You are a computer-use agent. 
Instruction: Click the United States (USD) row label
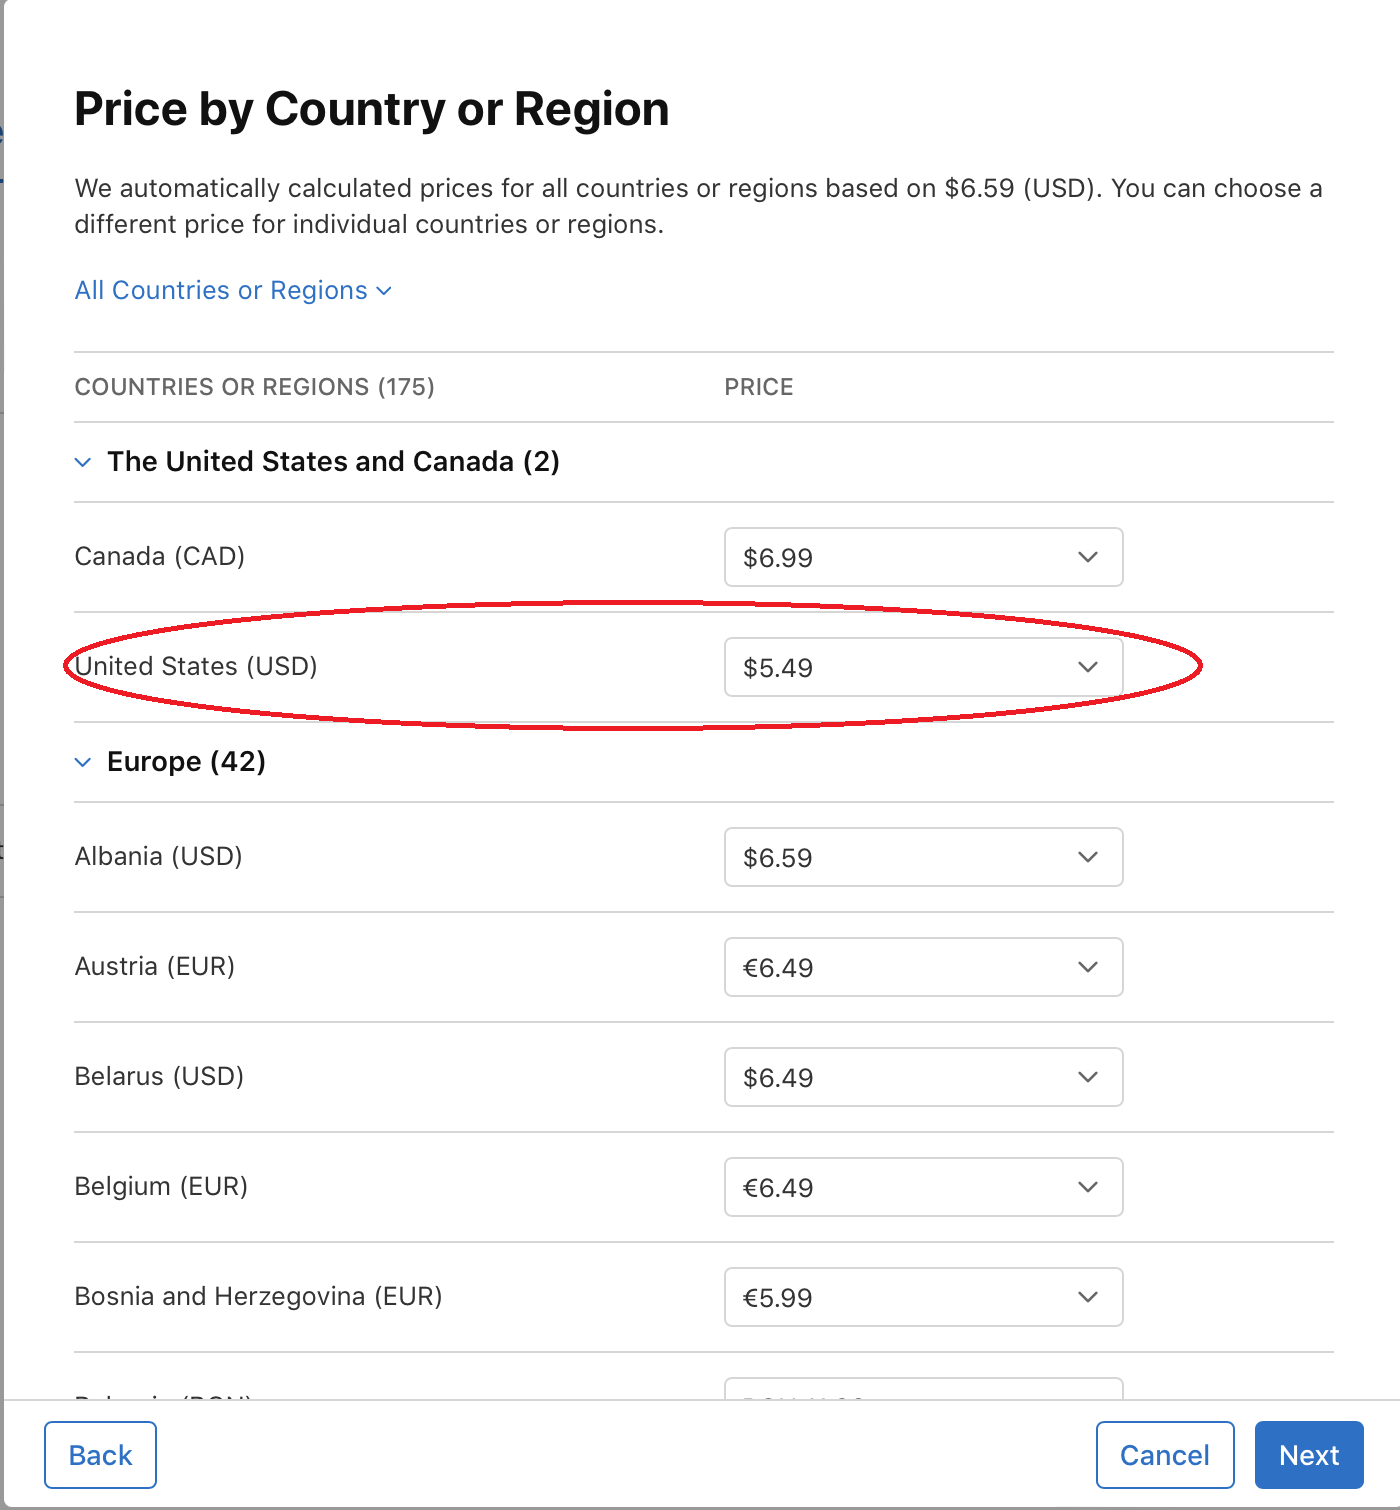196,666
